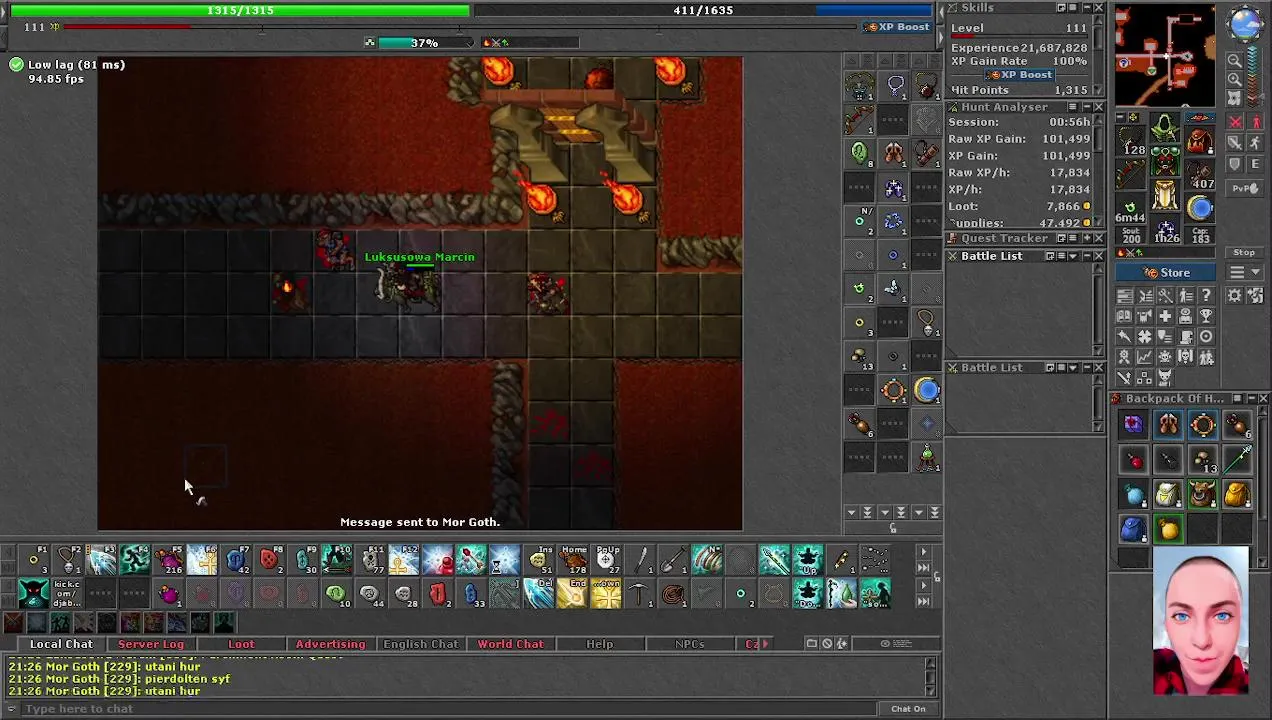
Task: Select the boots item in the backpack container
Action: pos(1169,424)
